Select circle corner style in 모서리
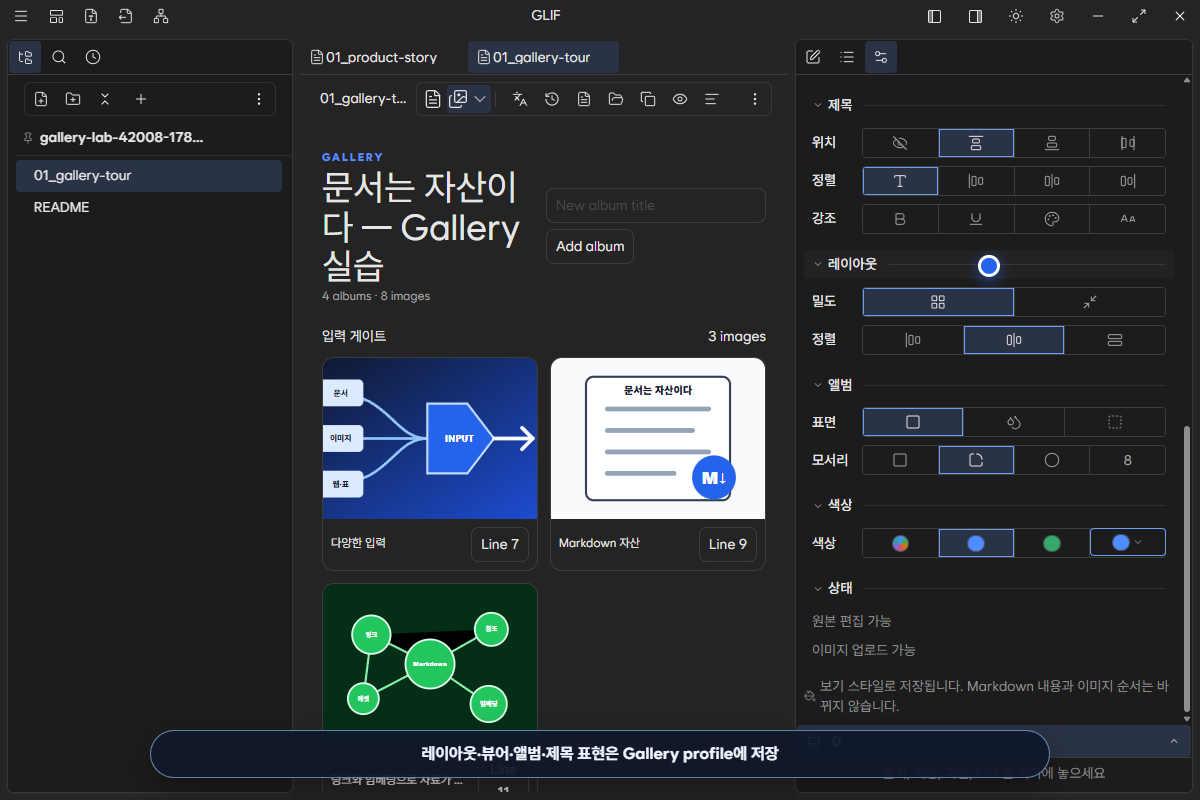The height and width of the screenshot is (800, 1200). (1052, 460)
